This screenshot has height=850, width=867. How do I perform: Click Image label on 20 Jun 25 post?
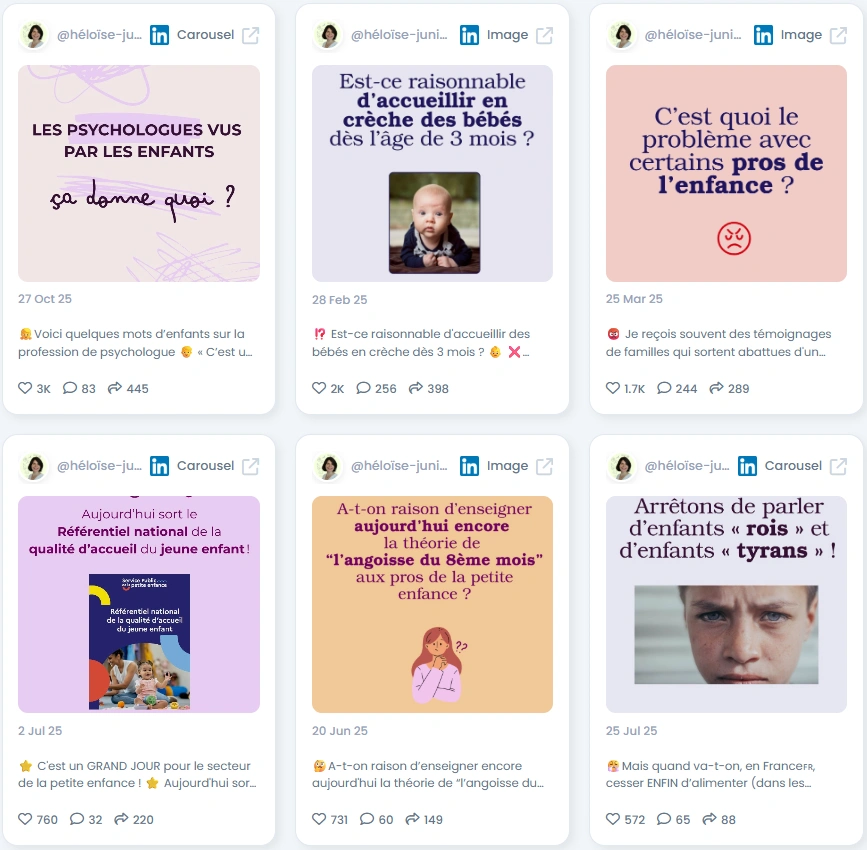507,466
